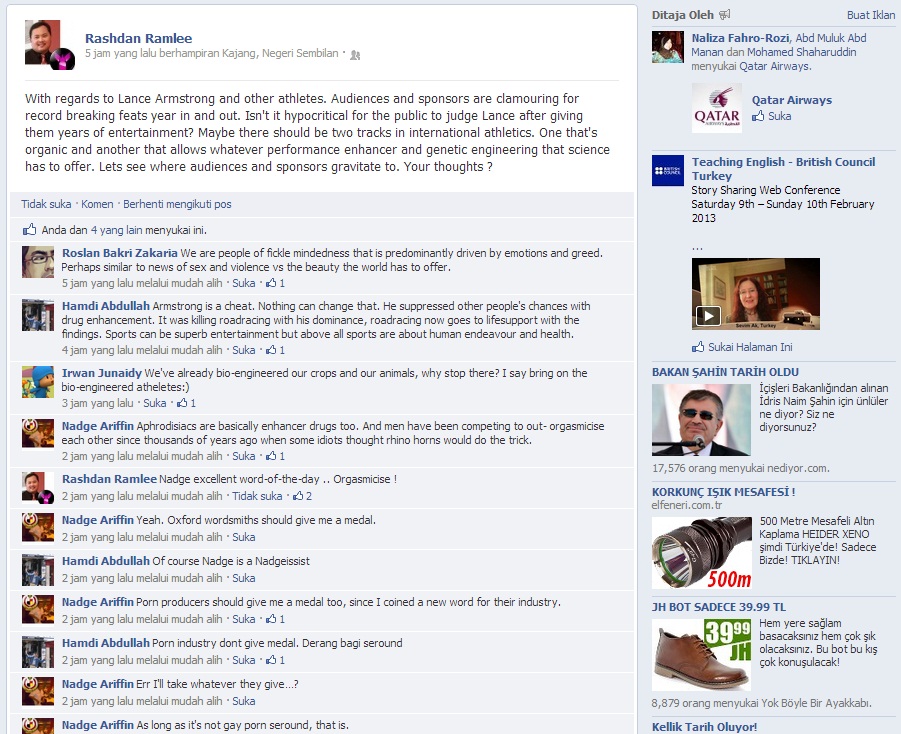Screen dimensions: 901x734
Task: Click Komen under the main post
Action: (97, 204)
